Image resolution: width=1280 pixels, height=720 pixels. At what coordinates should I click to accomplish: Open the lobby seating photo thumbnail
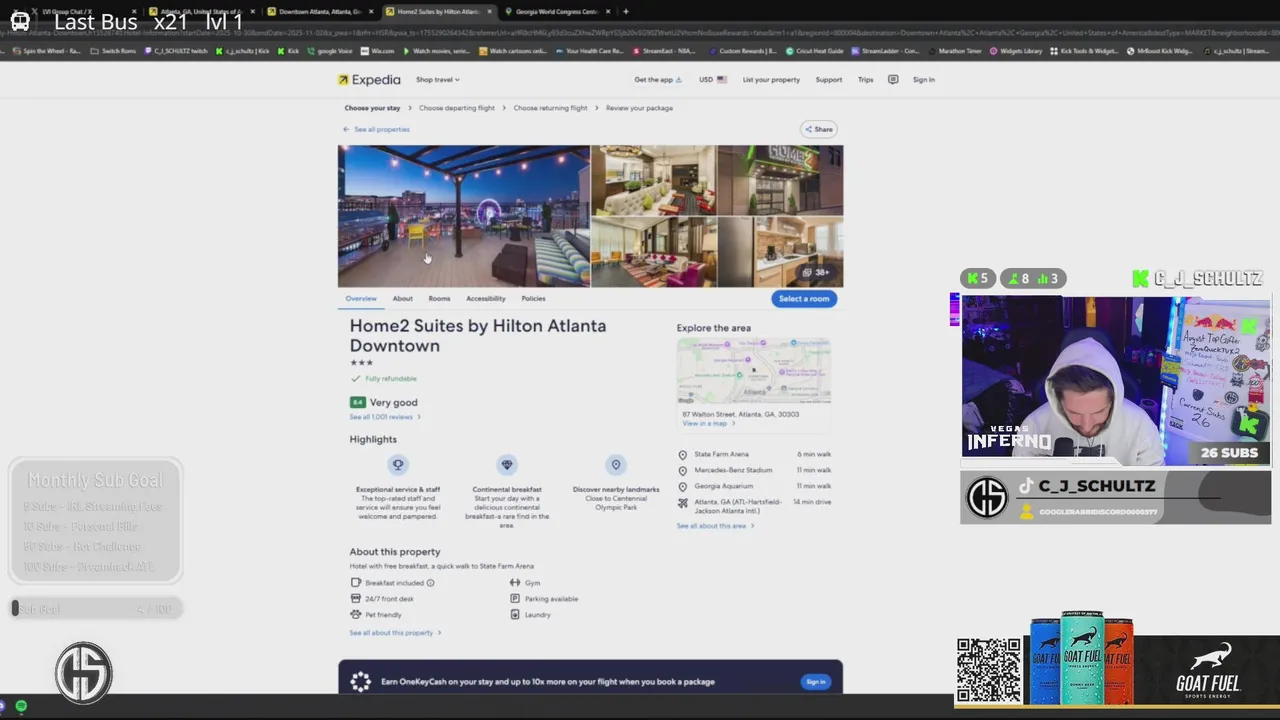pyautogui.click(x=654, y=180)
